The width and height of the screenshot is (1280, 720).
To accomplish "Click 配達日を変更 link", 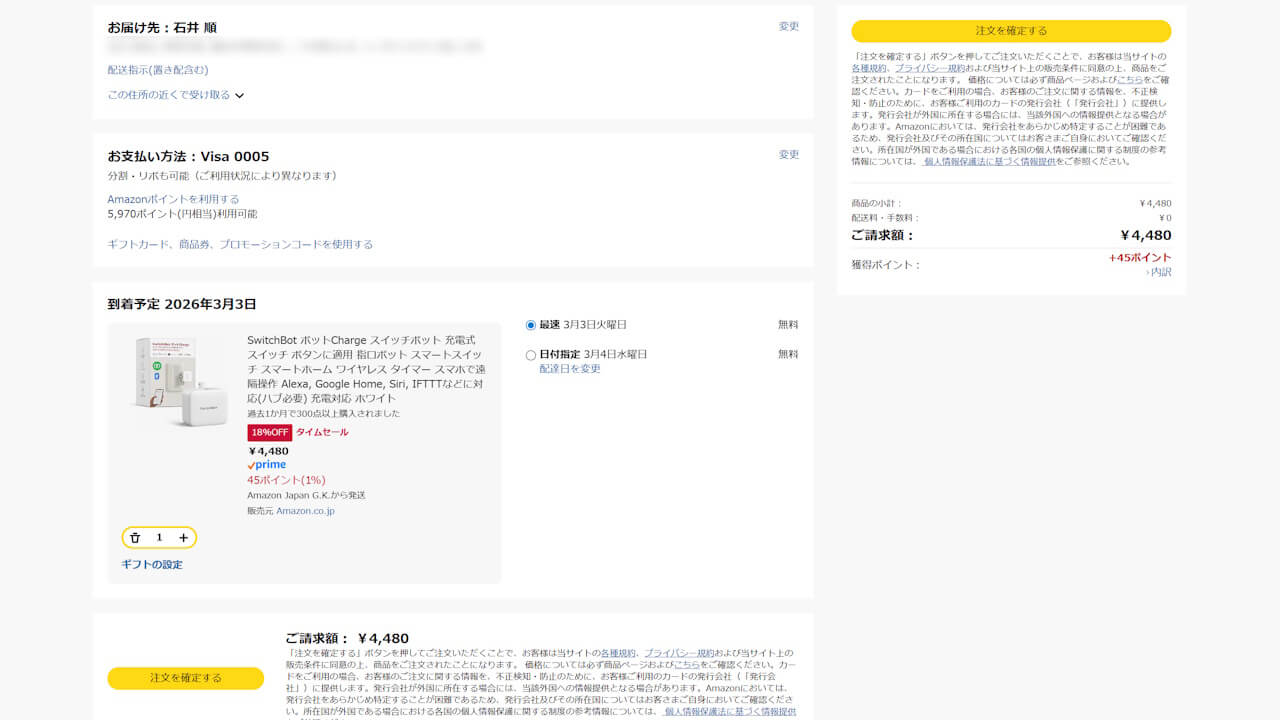I will 570,369.
